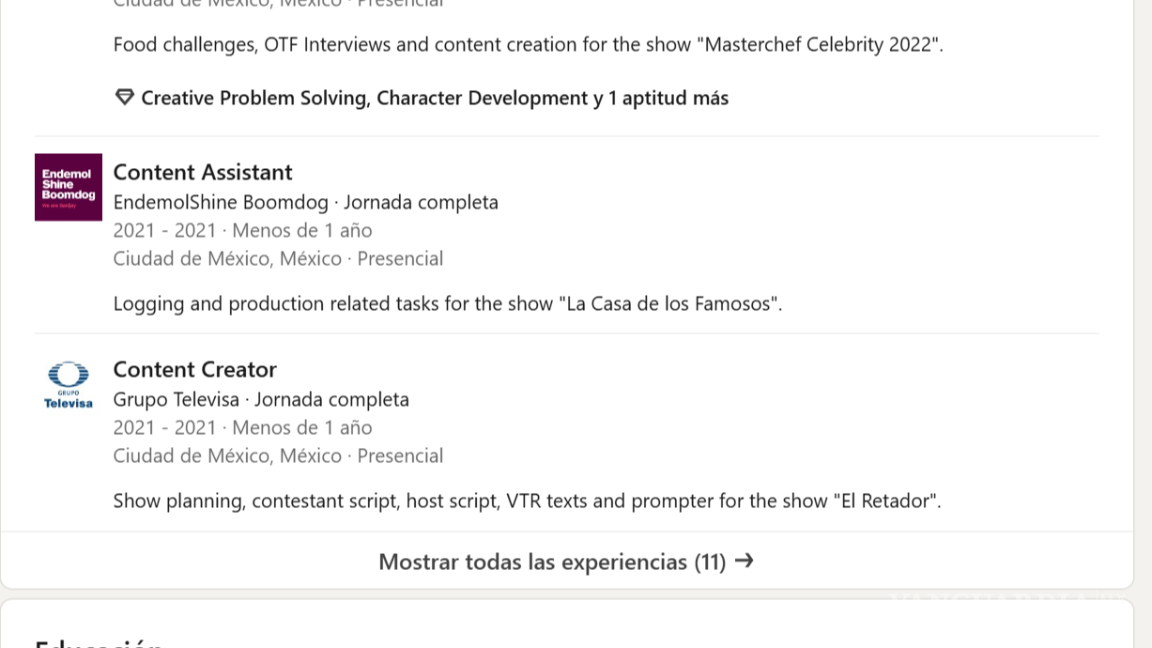Screen dimensions: 1152x648
Task: Click the EndemolShine Boomdog company name
Action: tap(220, 201)
